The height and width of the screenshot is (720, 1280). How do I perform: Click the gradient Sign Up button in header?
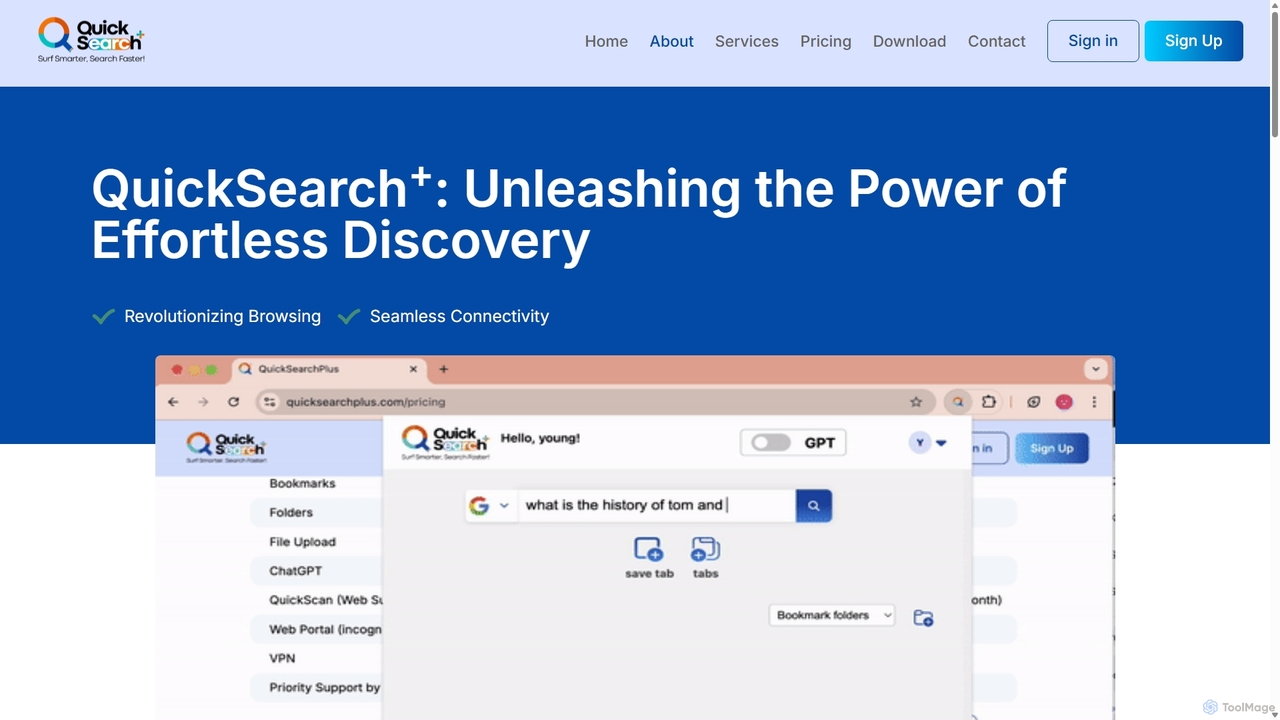point(1193,41)
